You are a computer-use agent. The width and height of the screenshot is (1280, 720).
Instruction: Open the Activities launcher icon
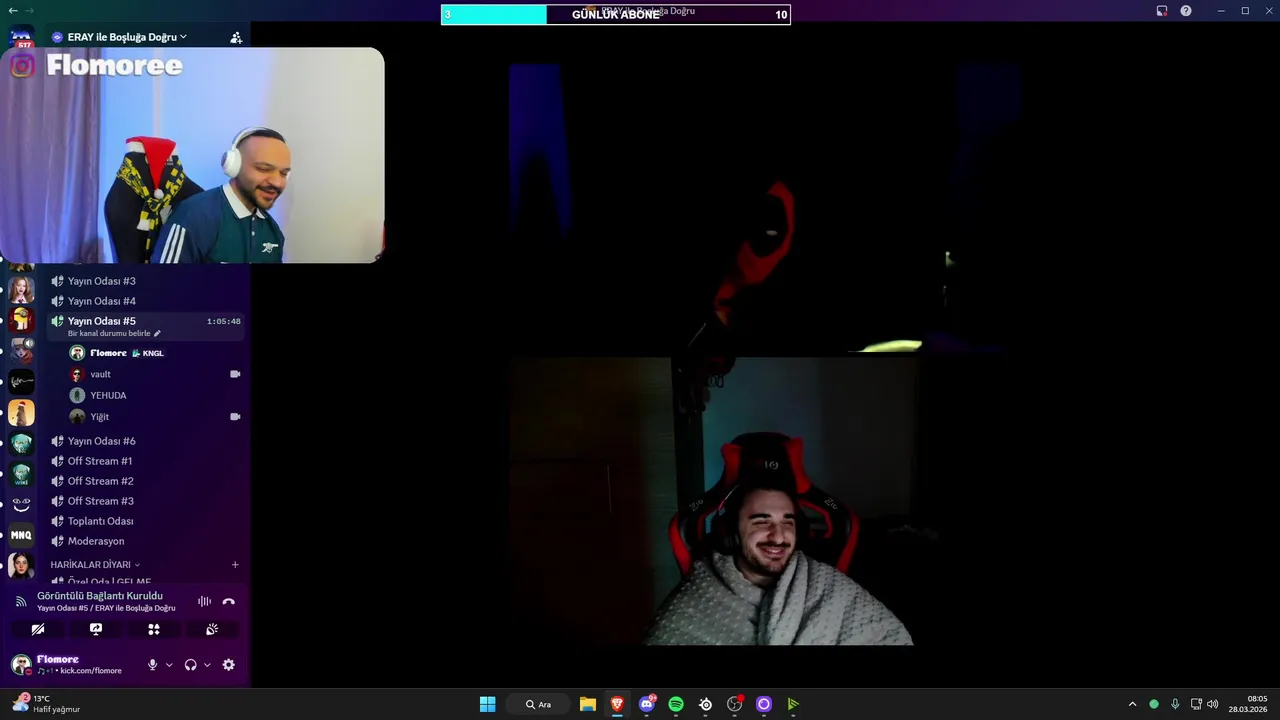coord(154,629)
